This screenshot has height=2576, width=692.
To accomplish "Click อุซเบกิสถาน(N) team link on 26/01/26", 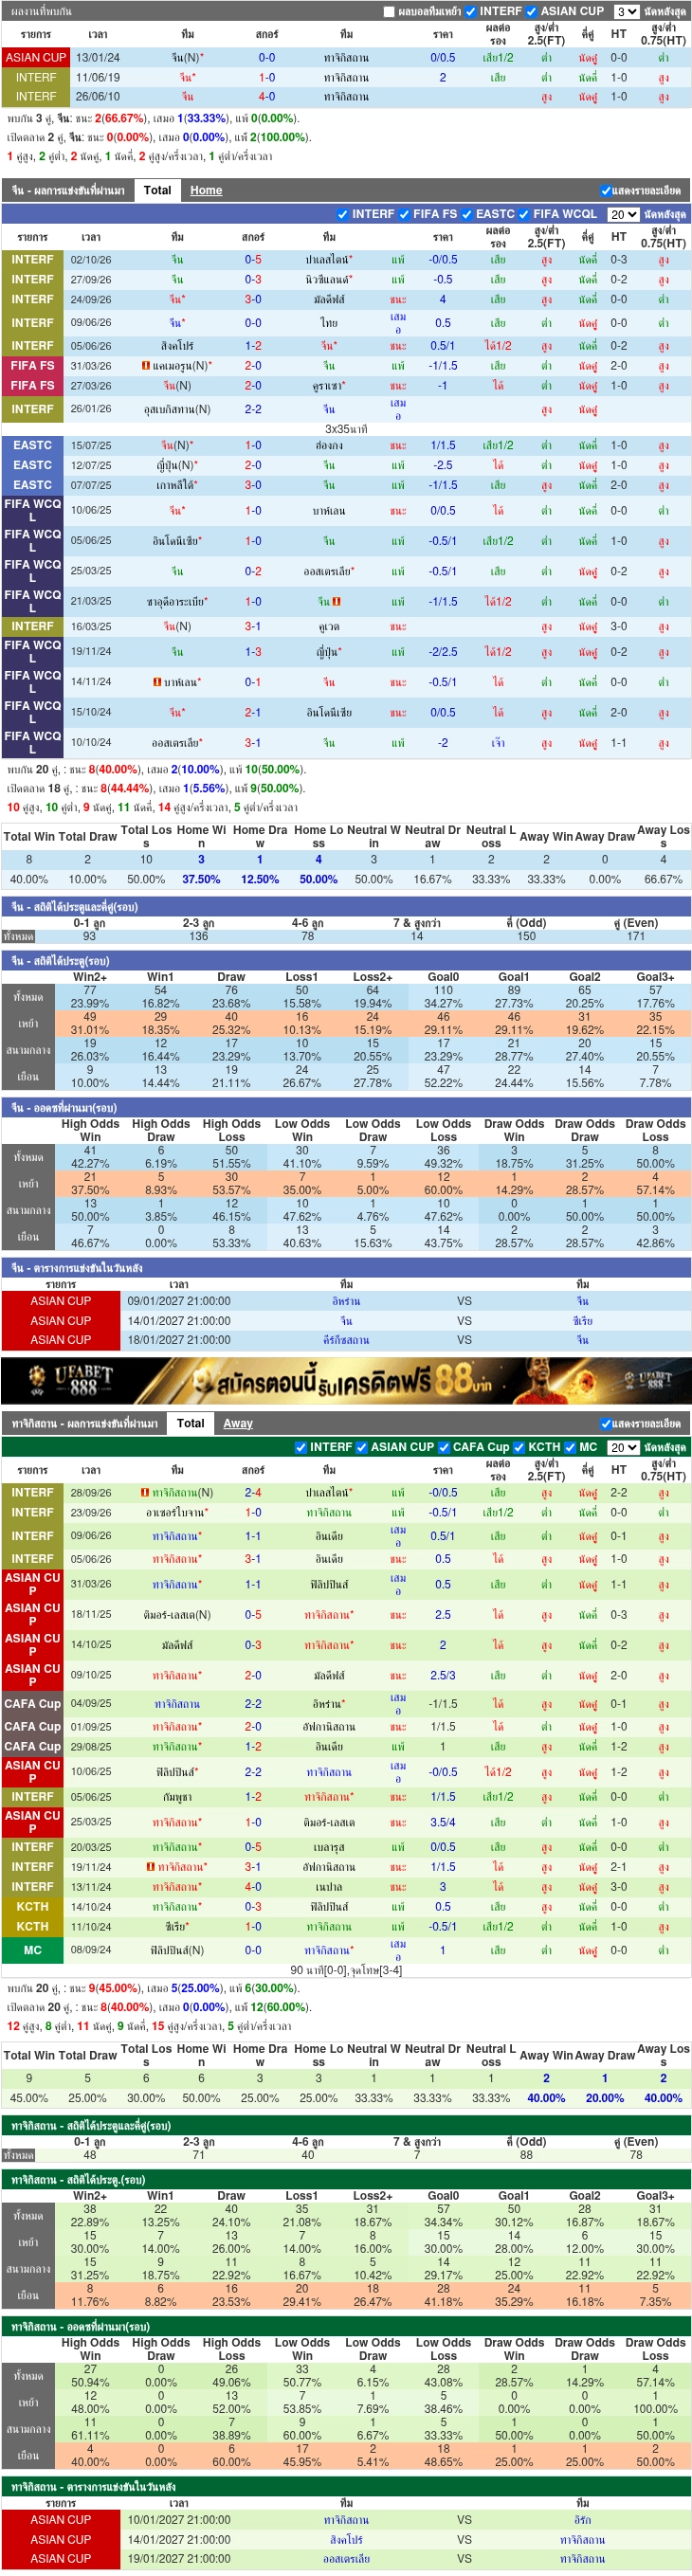I will tap(177, 410).
